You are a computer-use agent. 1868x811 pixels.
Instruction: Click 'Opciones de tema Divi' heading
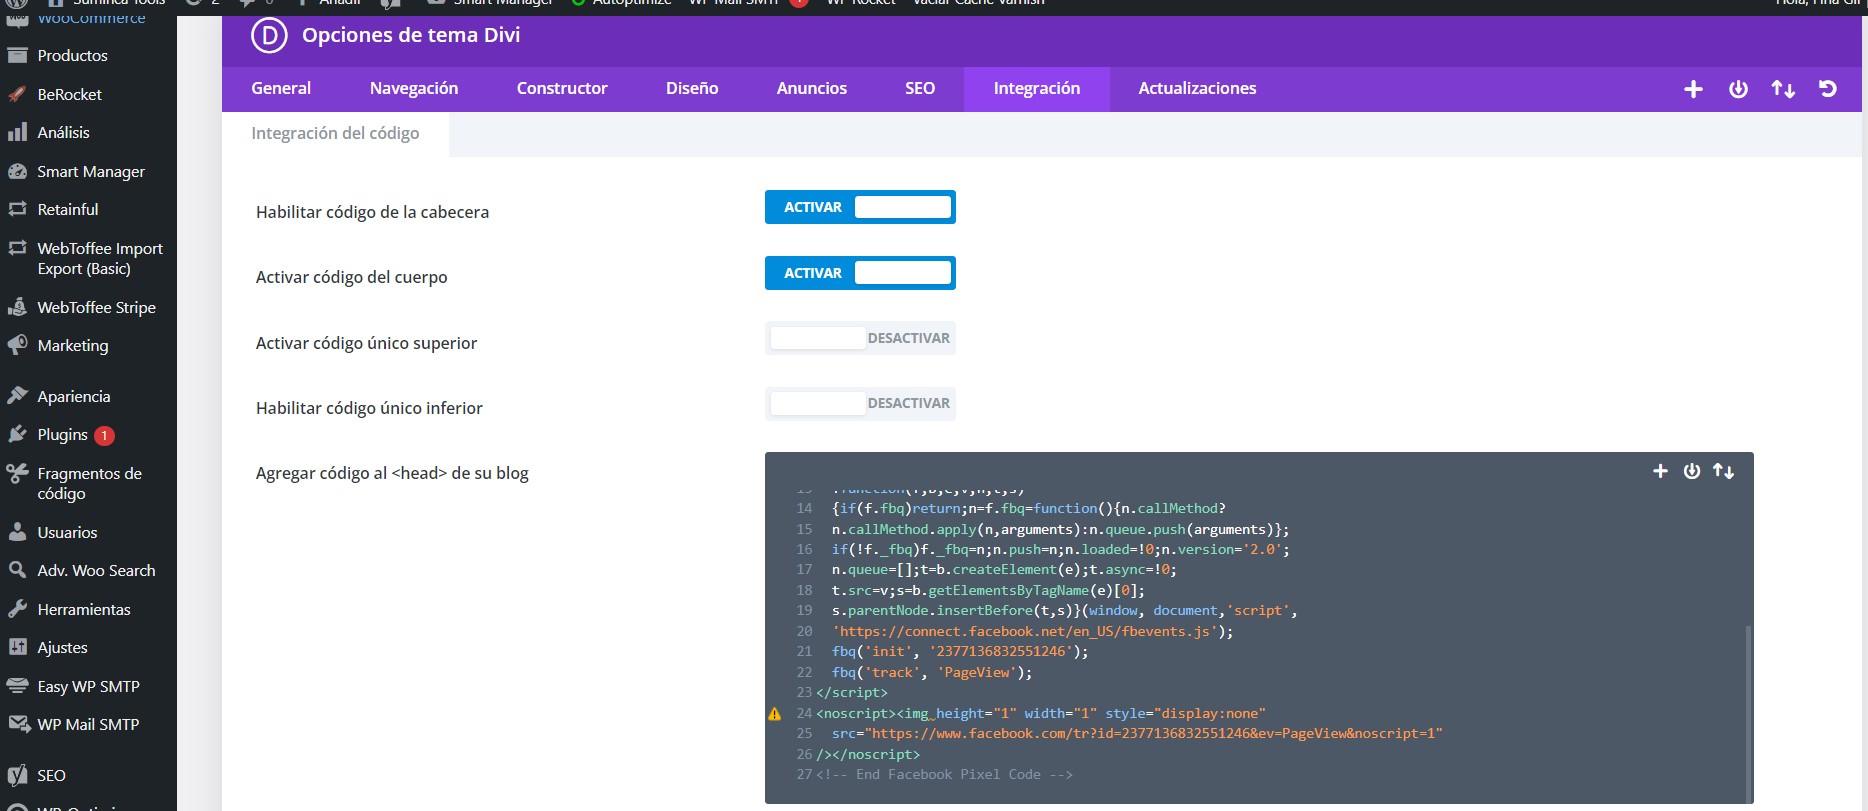click(x=411, y=35)
